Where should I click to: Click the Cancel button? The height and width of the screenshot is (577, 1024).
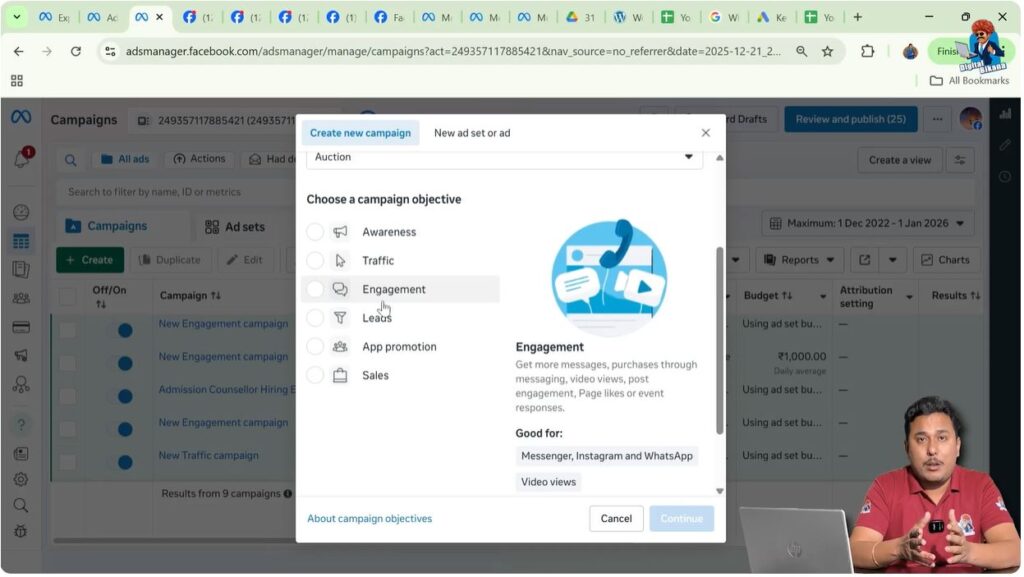pos(617,519)
